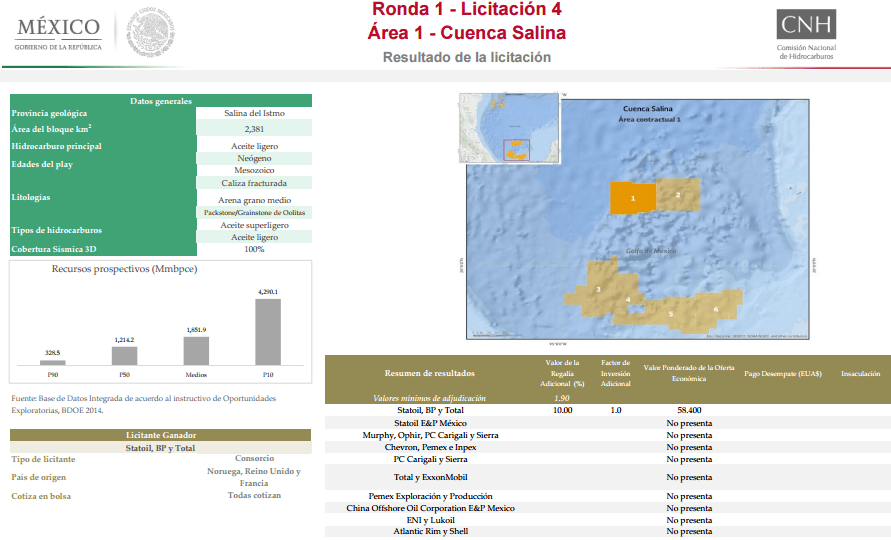Click the 'Pago Desempate (EUA$)' column header
Image resolution: width=891 pixels, height=540 pixels.
(x=783, y=373)
